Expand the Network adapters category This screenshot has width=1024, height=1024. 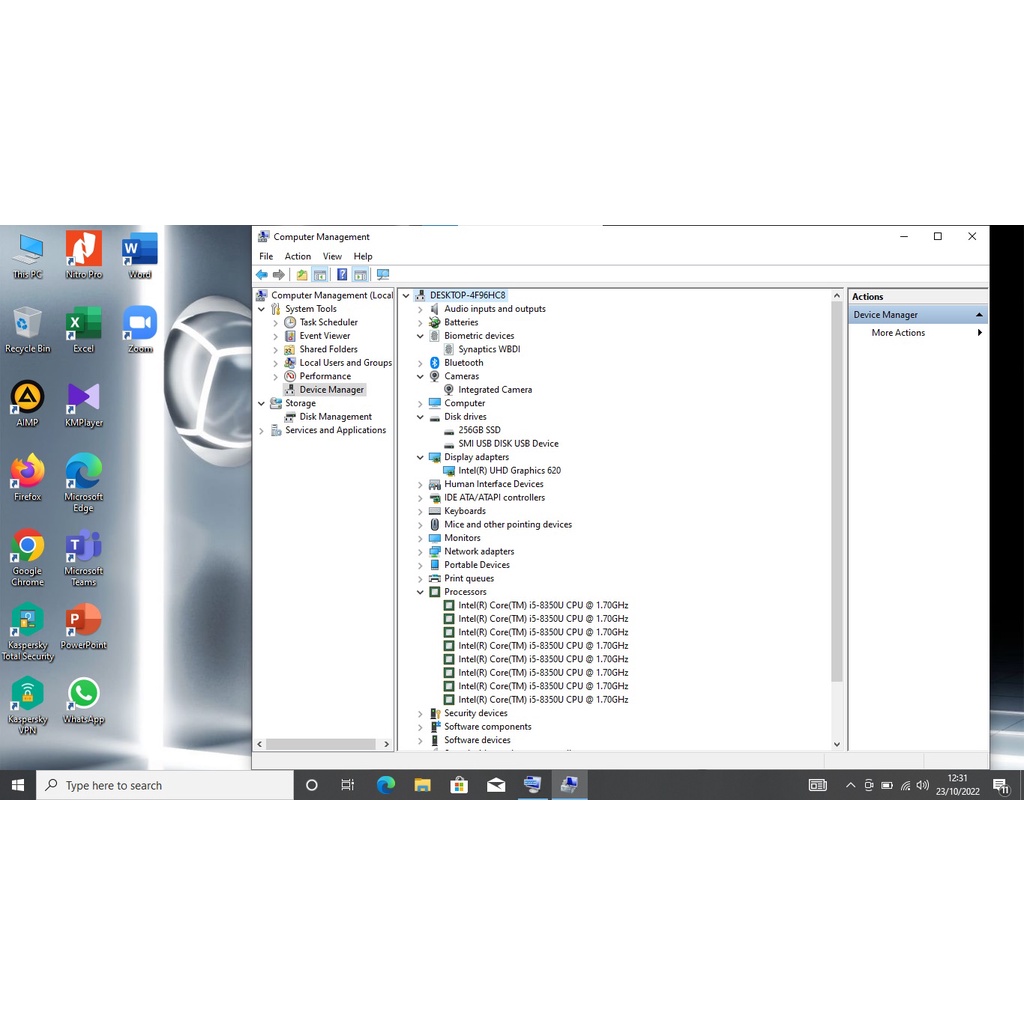420,552
